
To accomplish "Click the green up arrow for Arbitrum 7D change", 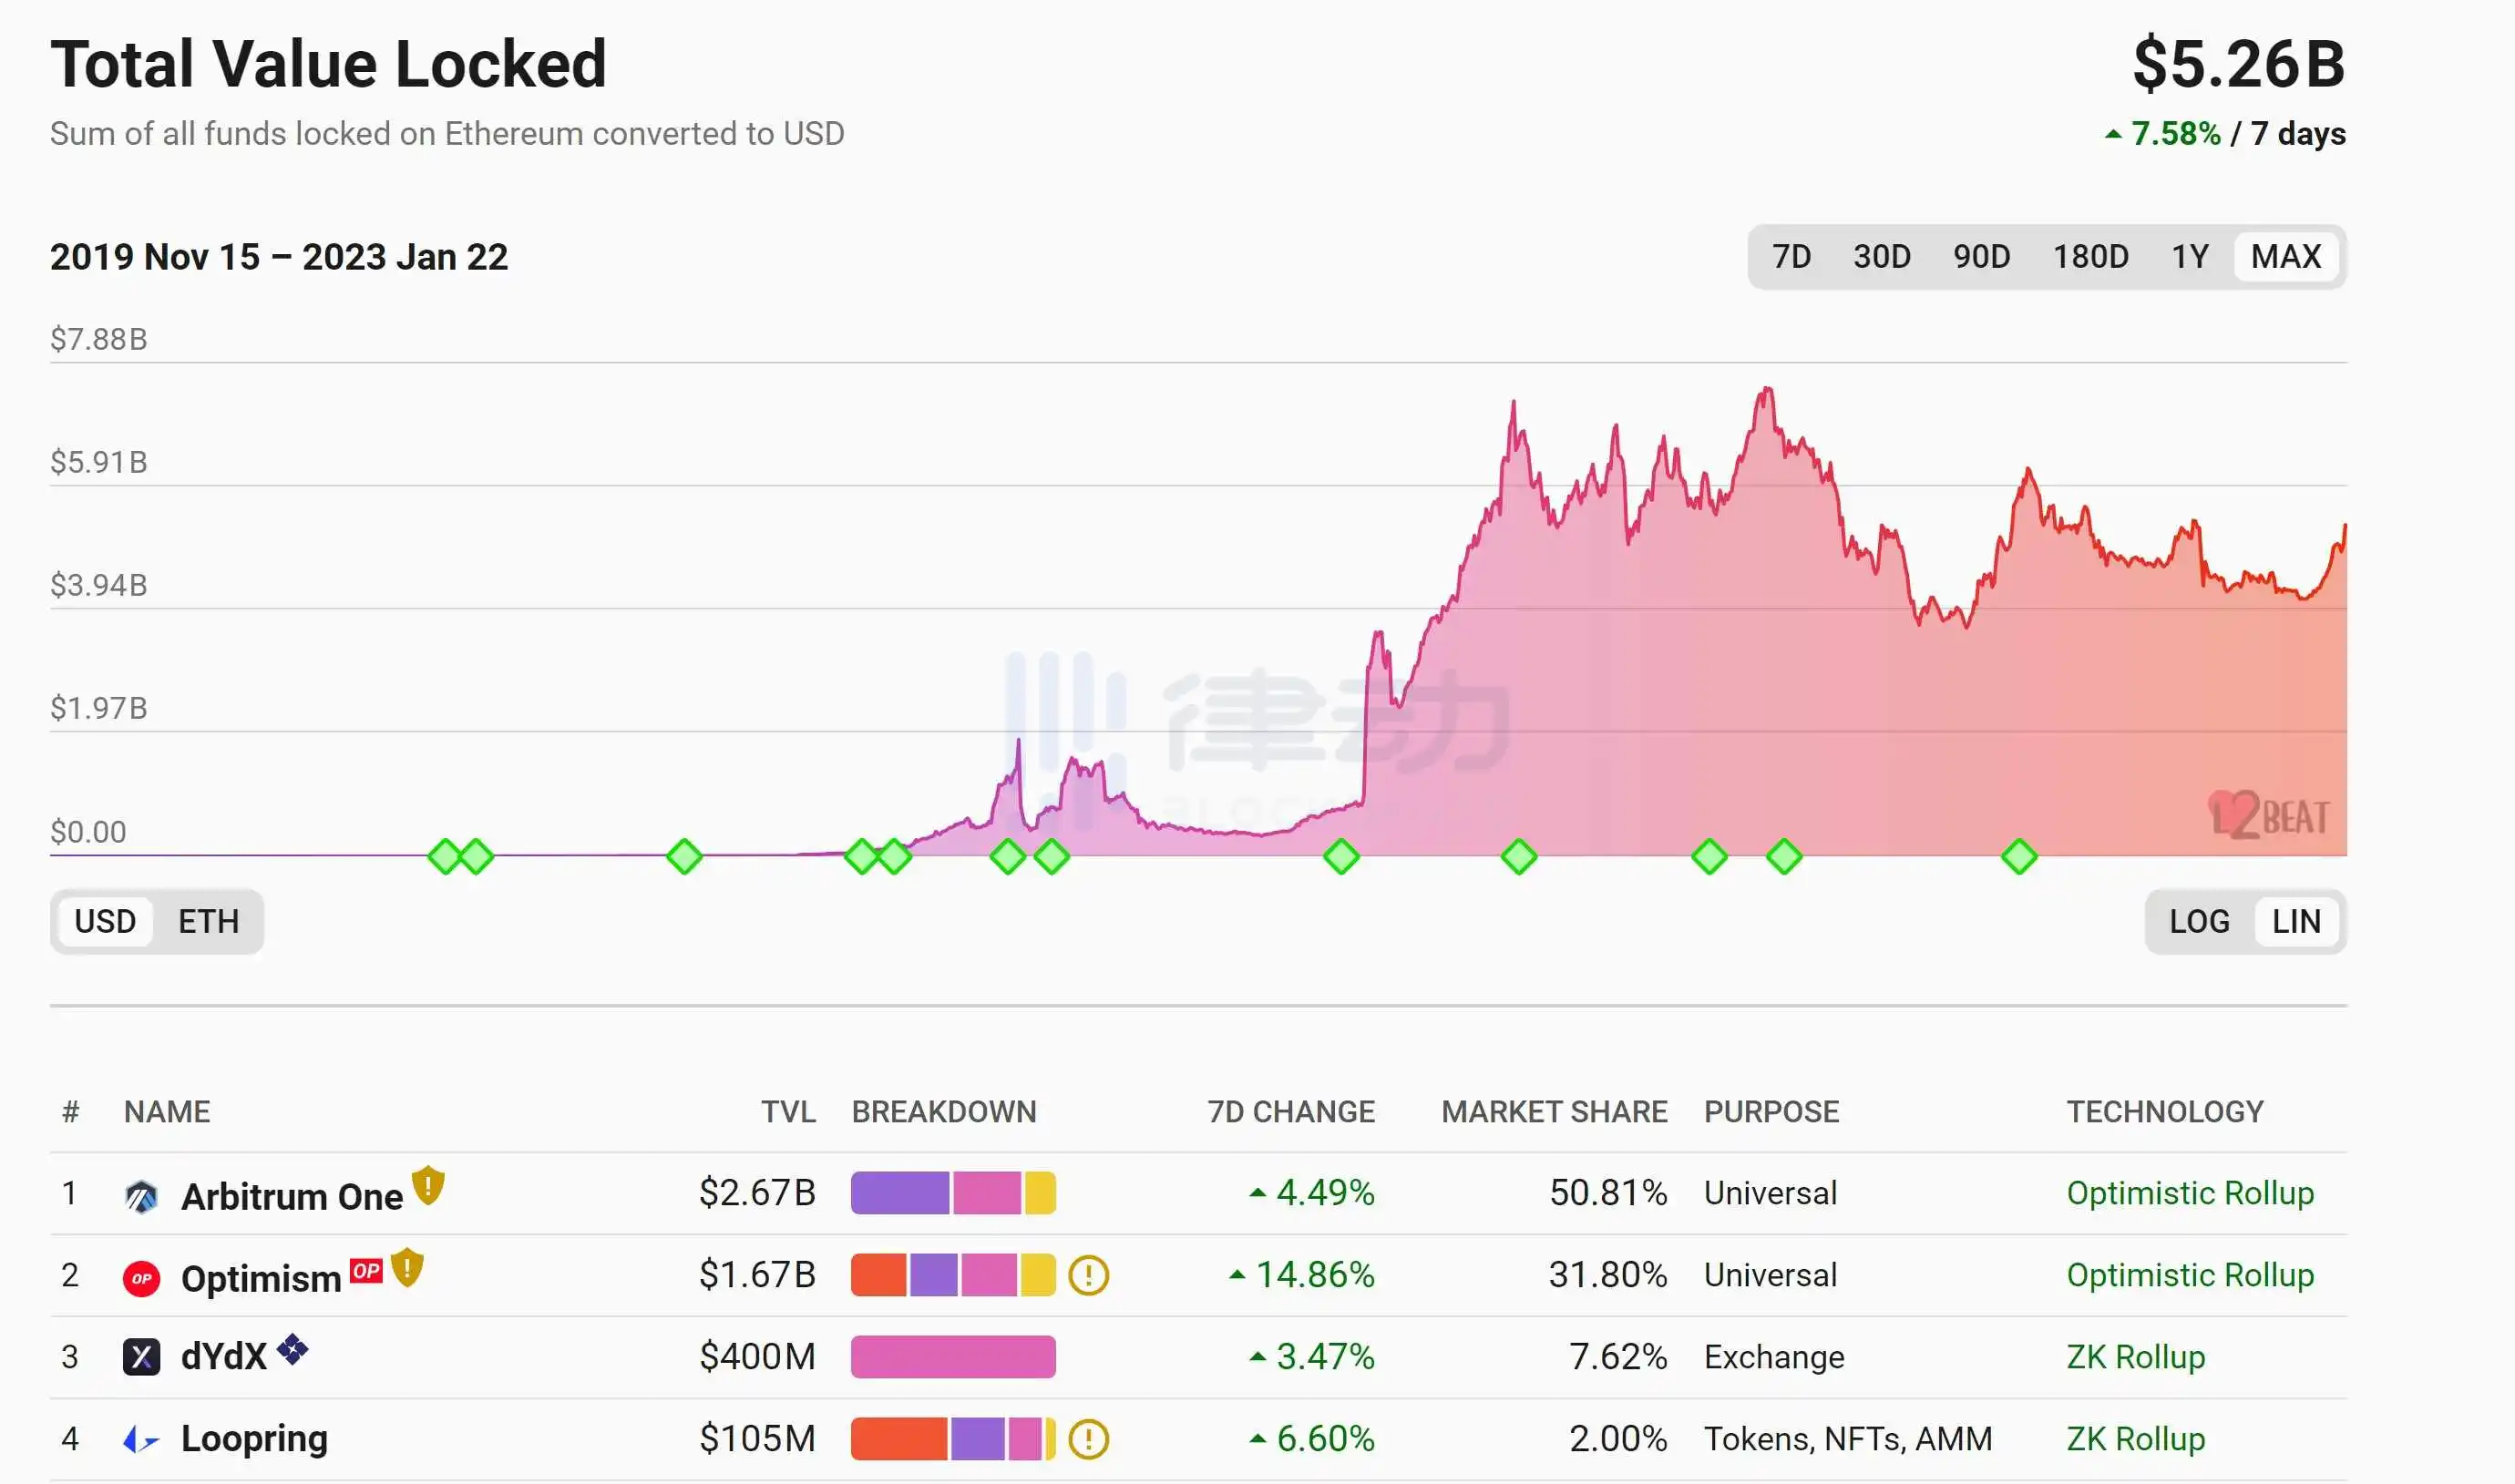I will click(x=1258, y=1192).
